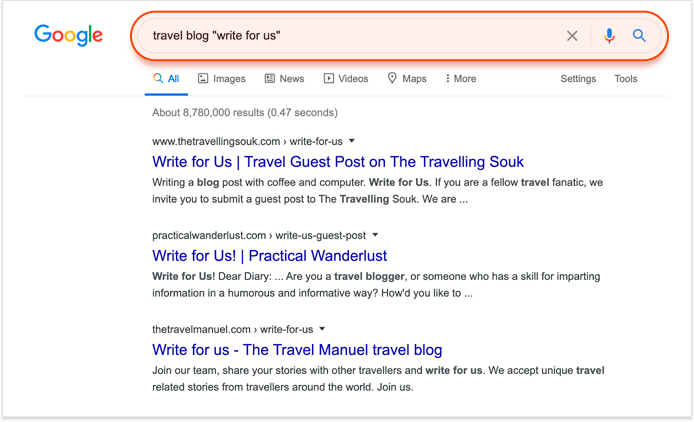Click the www.thetravellingsouk.com breadcrumb URL
Viewport: 694px width, 422px height.
coord(216,141)
